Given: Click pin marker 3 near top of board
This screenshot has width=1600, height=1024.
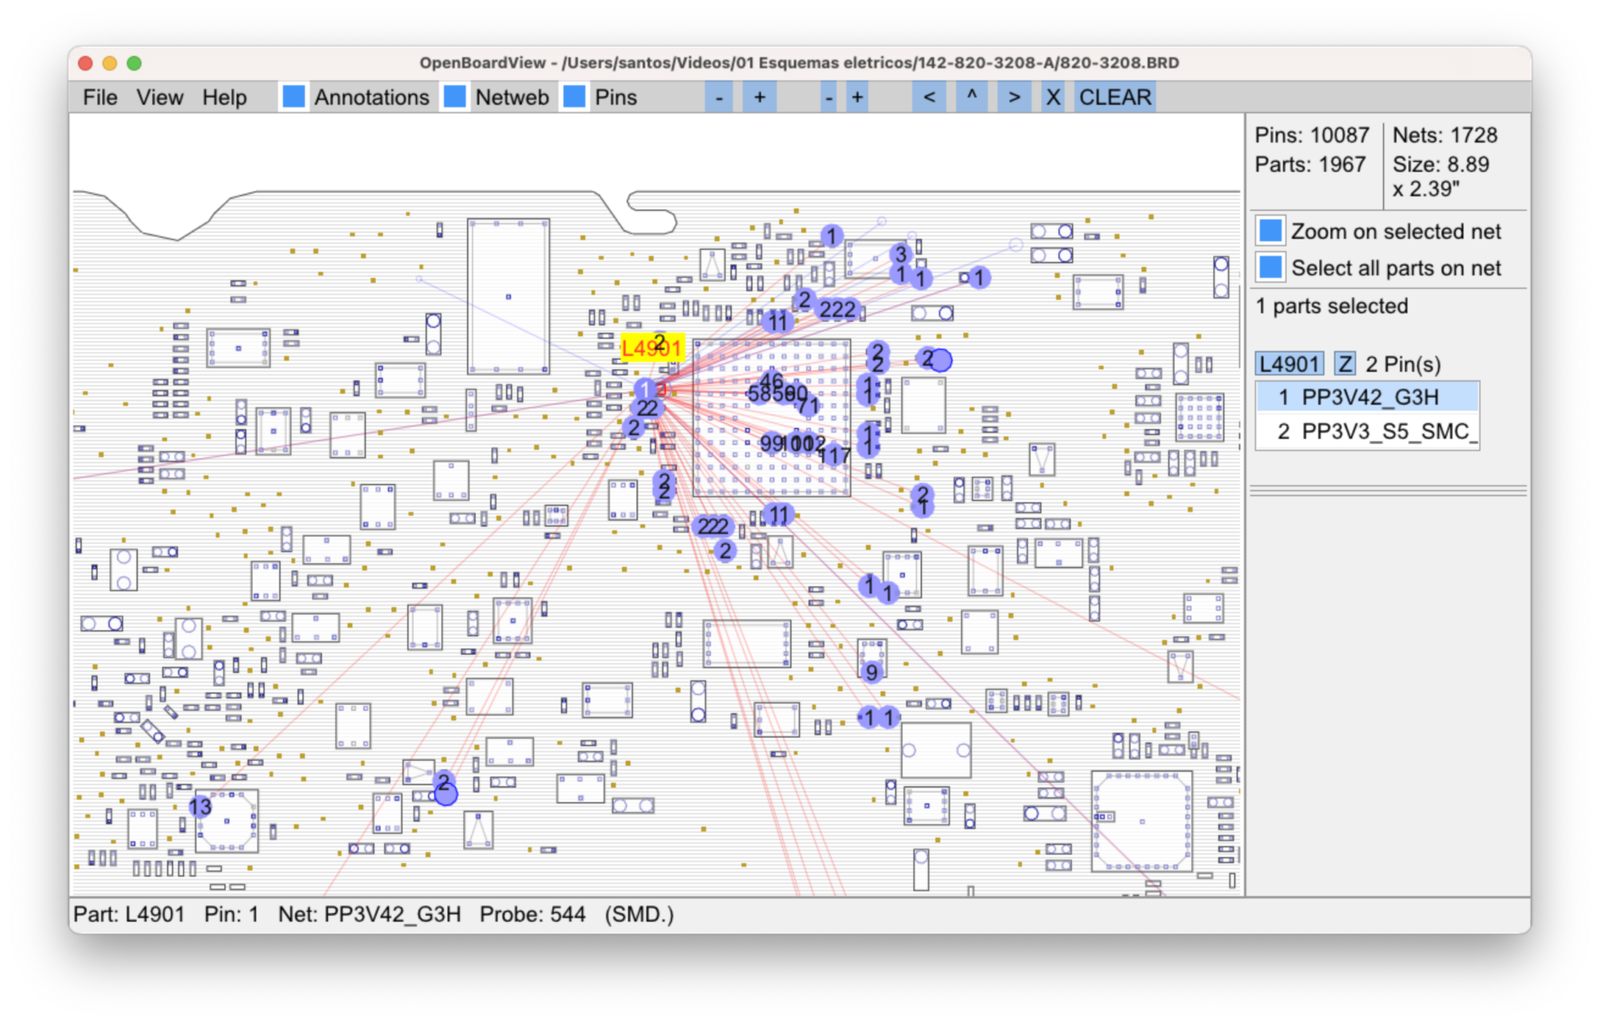Looking at the screenshot, I should [x=900, y=254].
